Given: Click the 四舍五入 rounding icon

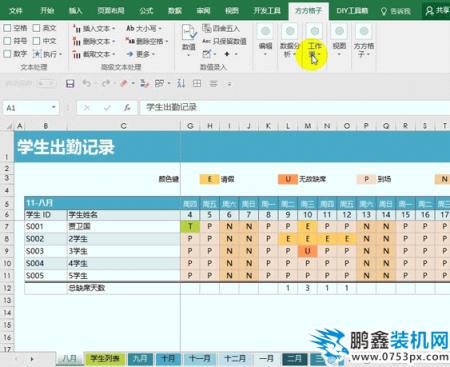Looking at the screenshot, I should coord(207,28).
